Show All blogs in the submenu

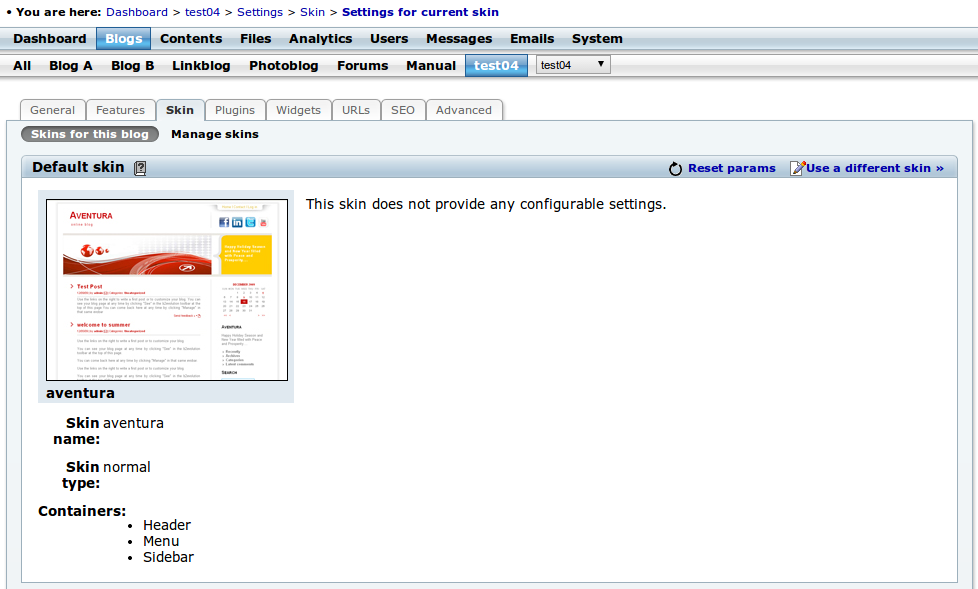pos(22,66)
